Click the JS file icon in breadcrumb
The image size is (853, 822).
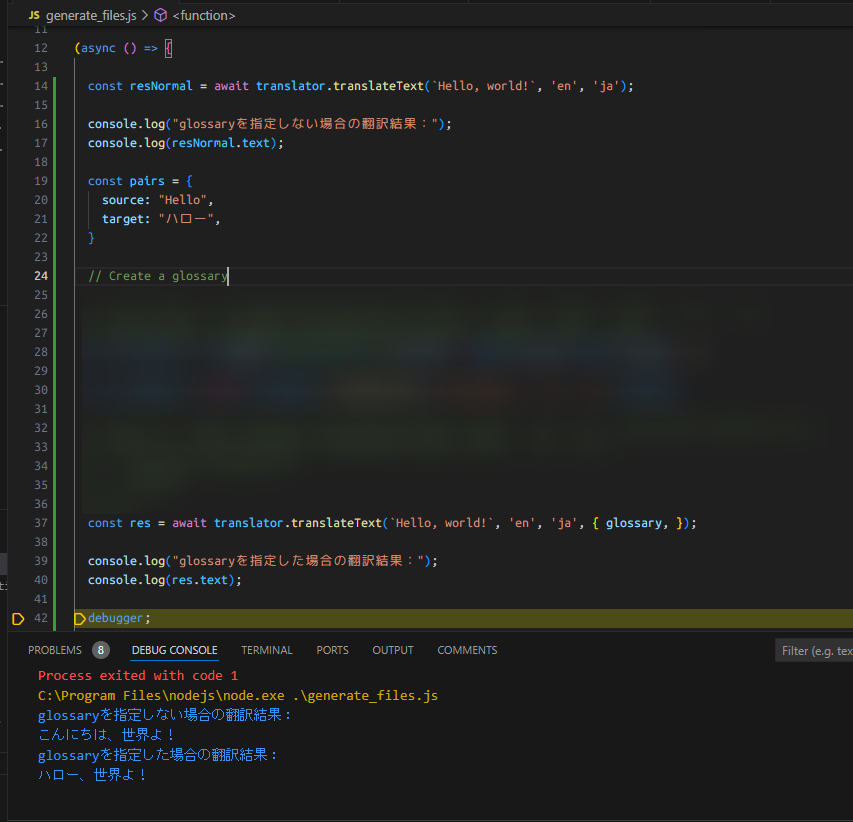34,16
